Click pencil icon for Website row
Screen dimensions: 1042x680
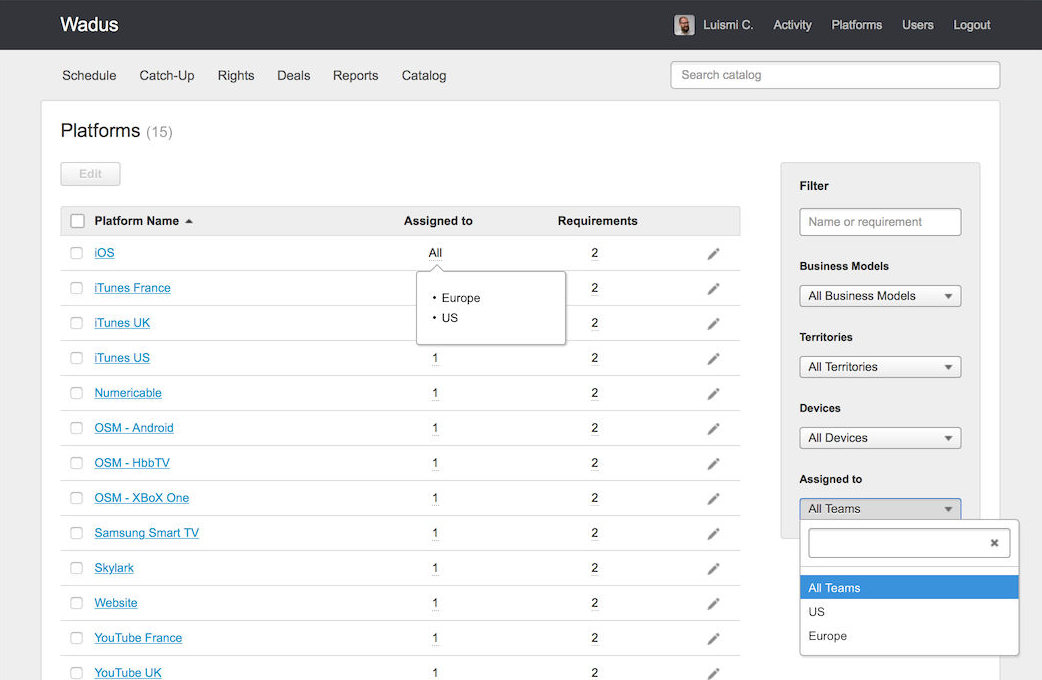click(713, 604)
